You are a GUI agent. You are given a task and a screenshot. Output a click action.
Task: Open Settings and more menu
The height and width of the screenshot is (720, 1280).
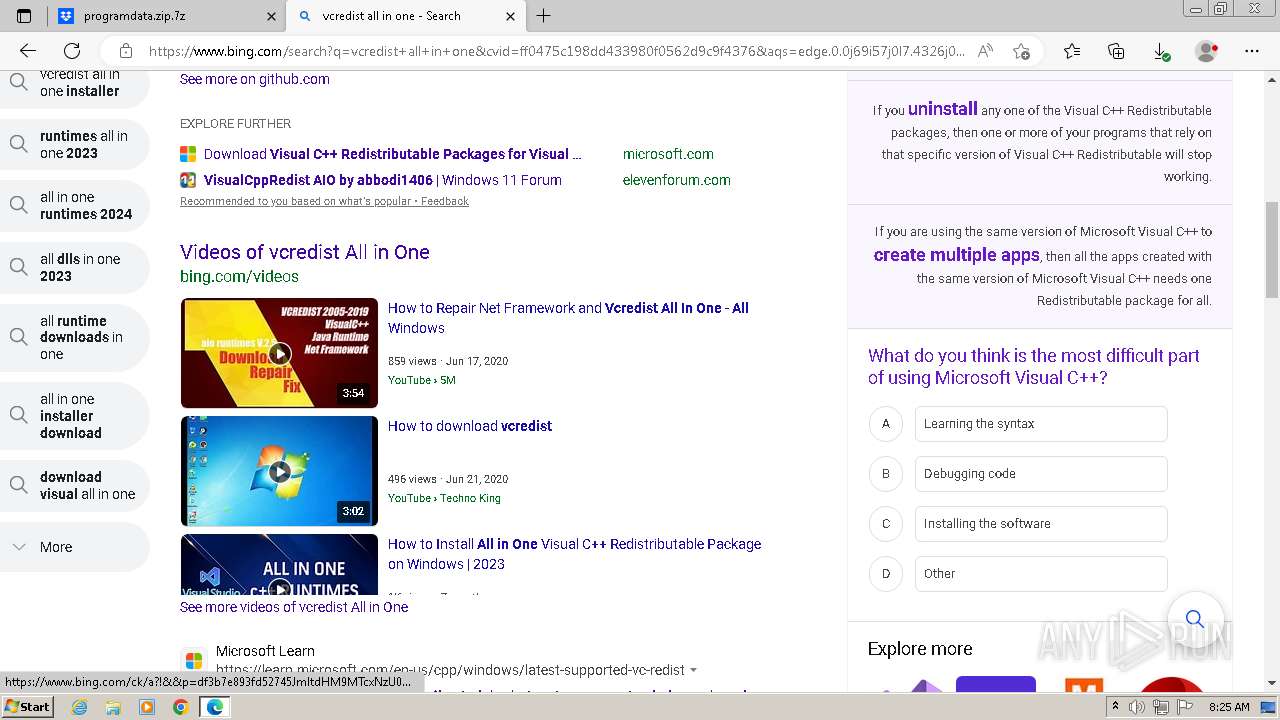[x=1252, y=51]
